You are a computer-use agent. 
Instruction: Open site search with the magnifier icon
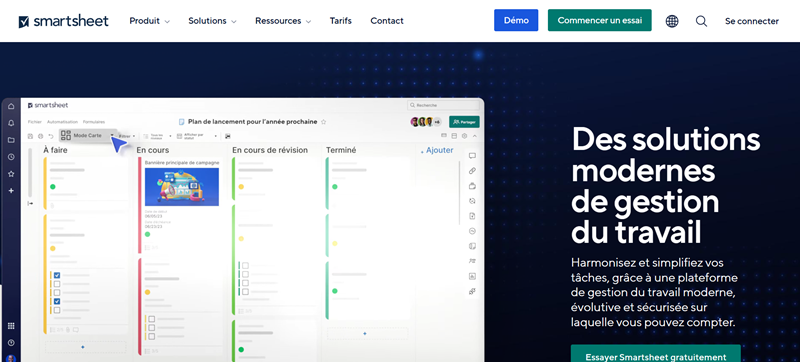tap(702, 21)
